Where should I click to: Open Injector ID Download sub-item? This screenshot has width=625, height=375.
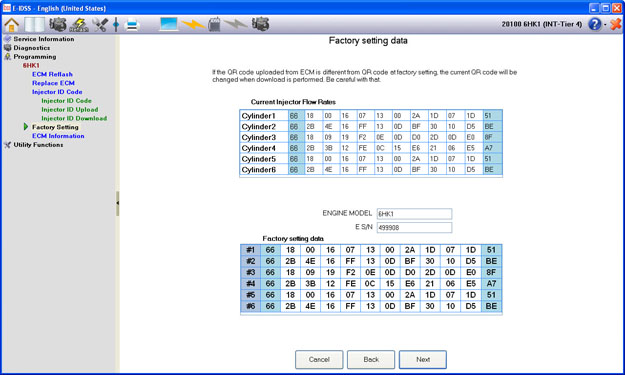(x=74, y=118)
